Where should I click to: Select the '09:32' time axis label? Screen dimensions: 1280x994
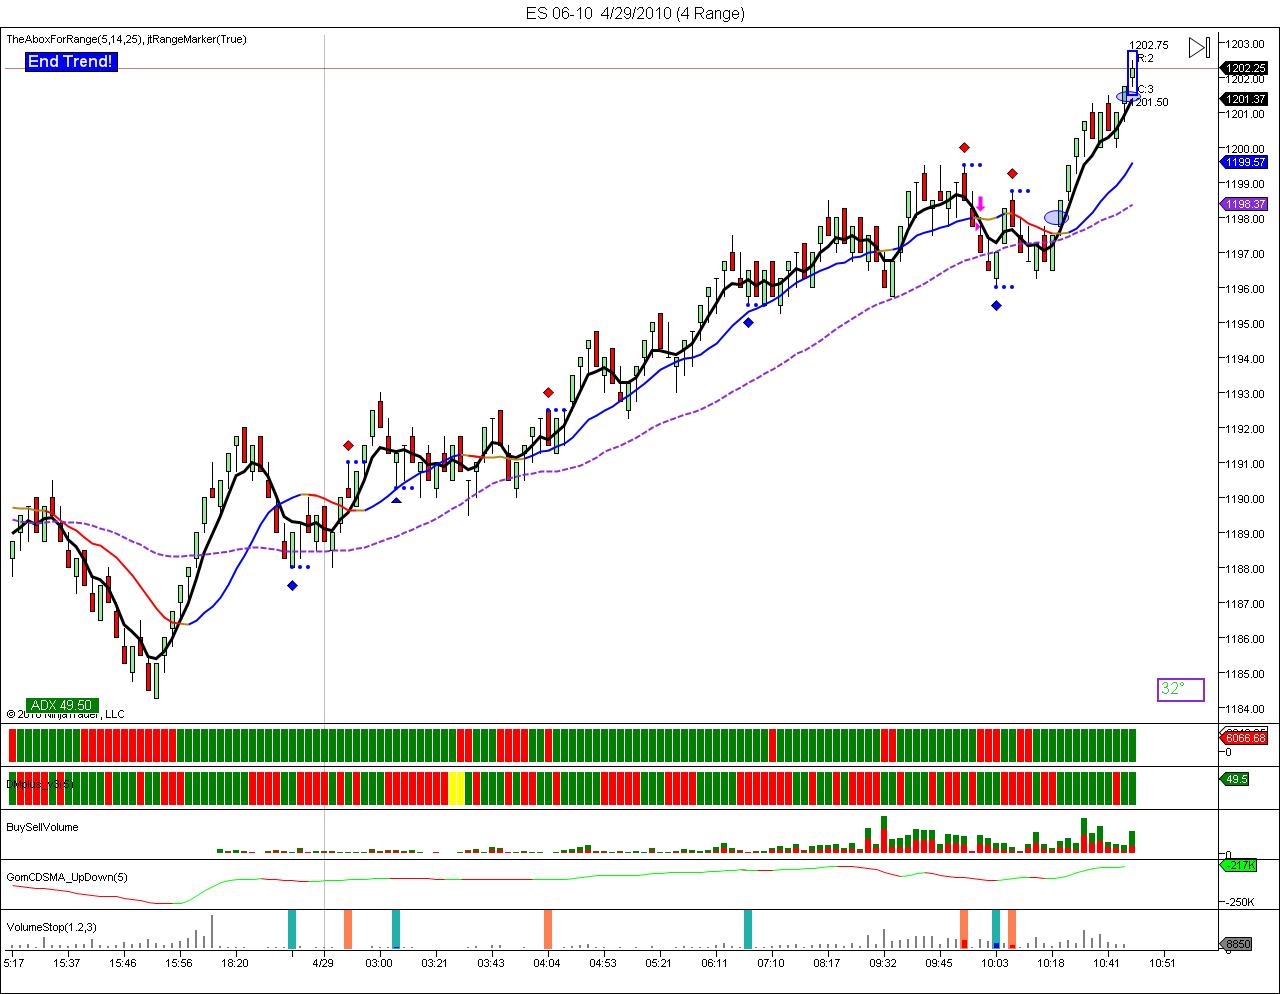883,963
